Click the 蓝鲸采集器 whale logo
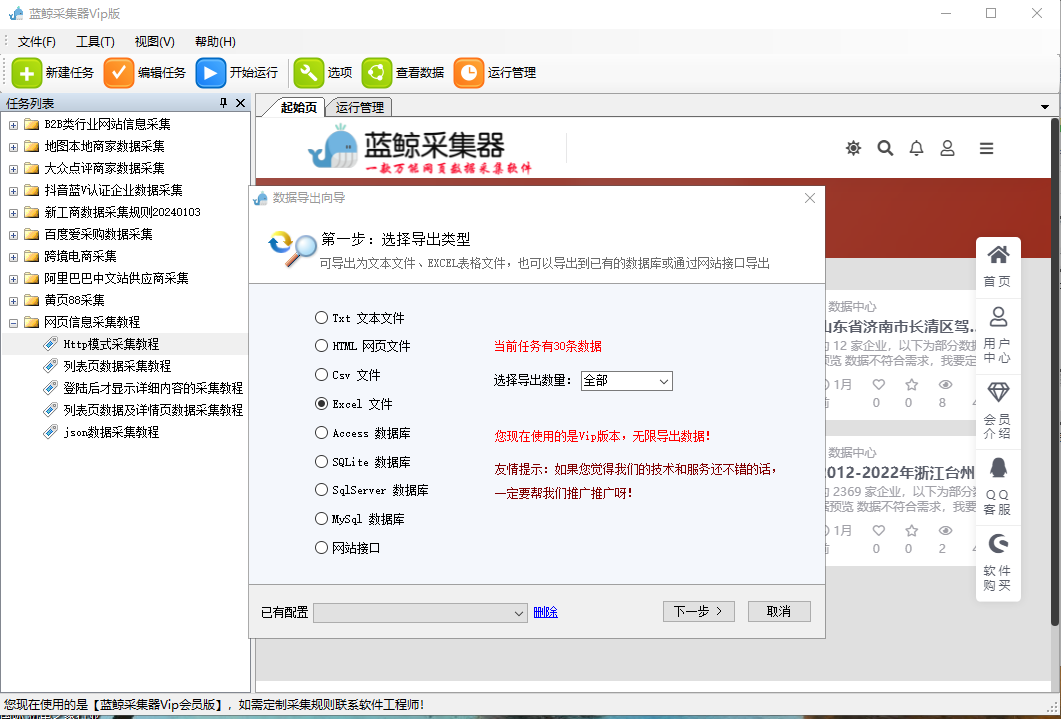 334,147
